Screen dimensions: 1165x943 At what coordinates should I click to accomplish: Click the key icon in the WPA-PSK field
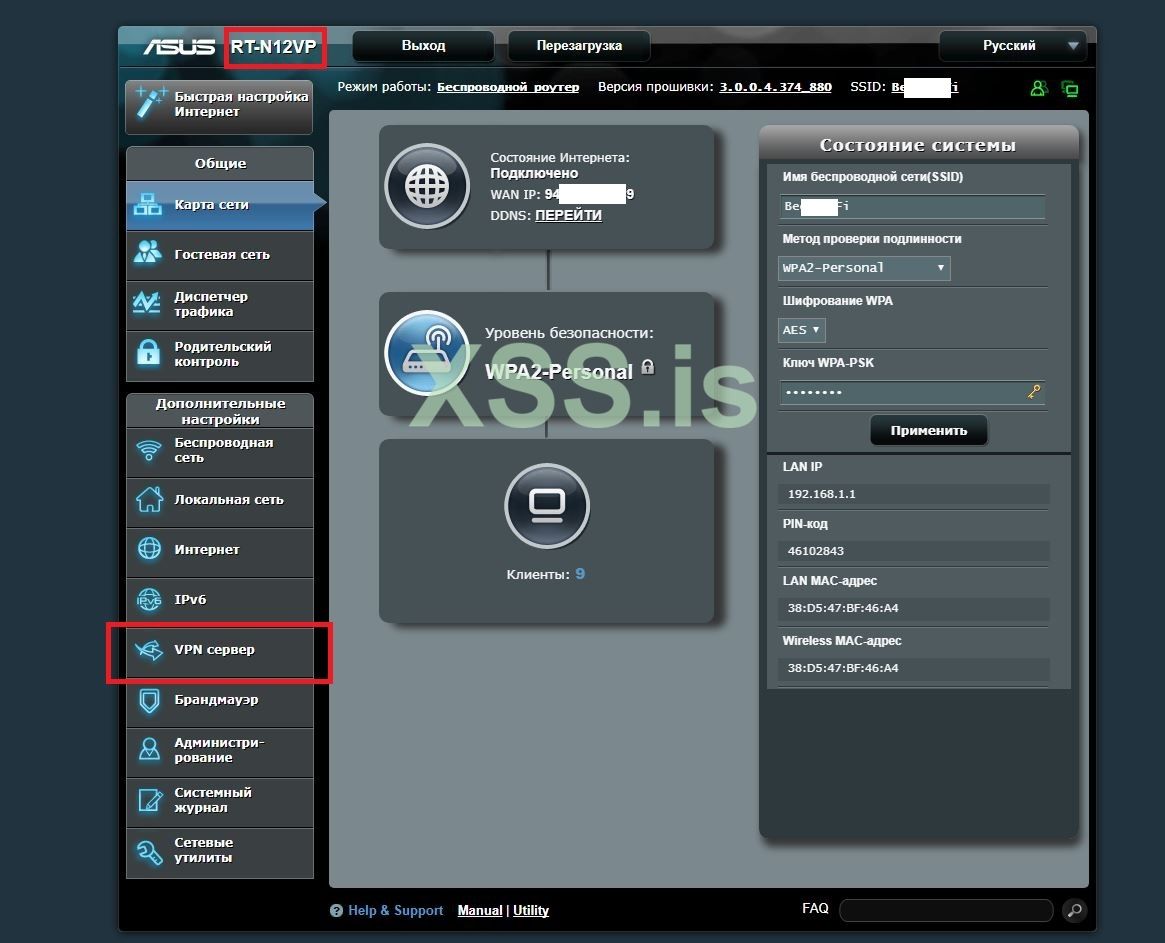(1033, 392)
